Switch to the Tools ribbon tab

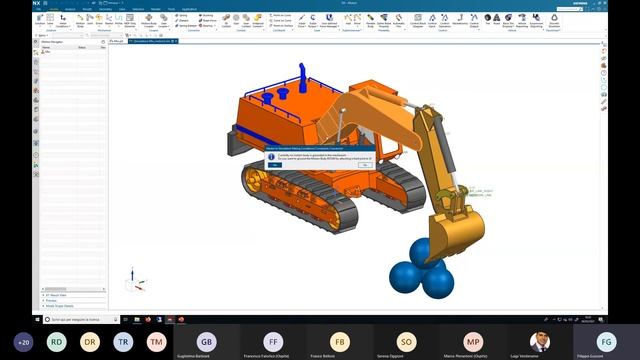tap(171, 9)
